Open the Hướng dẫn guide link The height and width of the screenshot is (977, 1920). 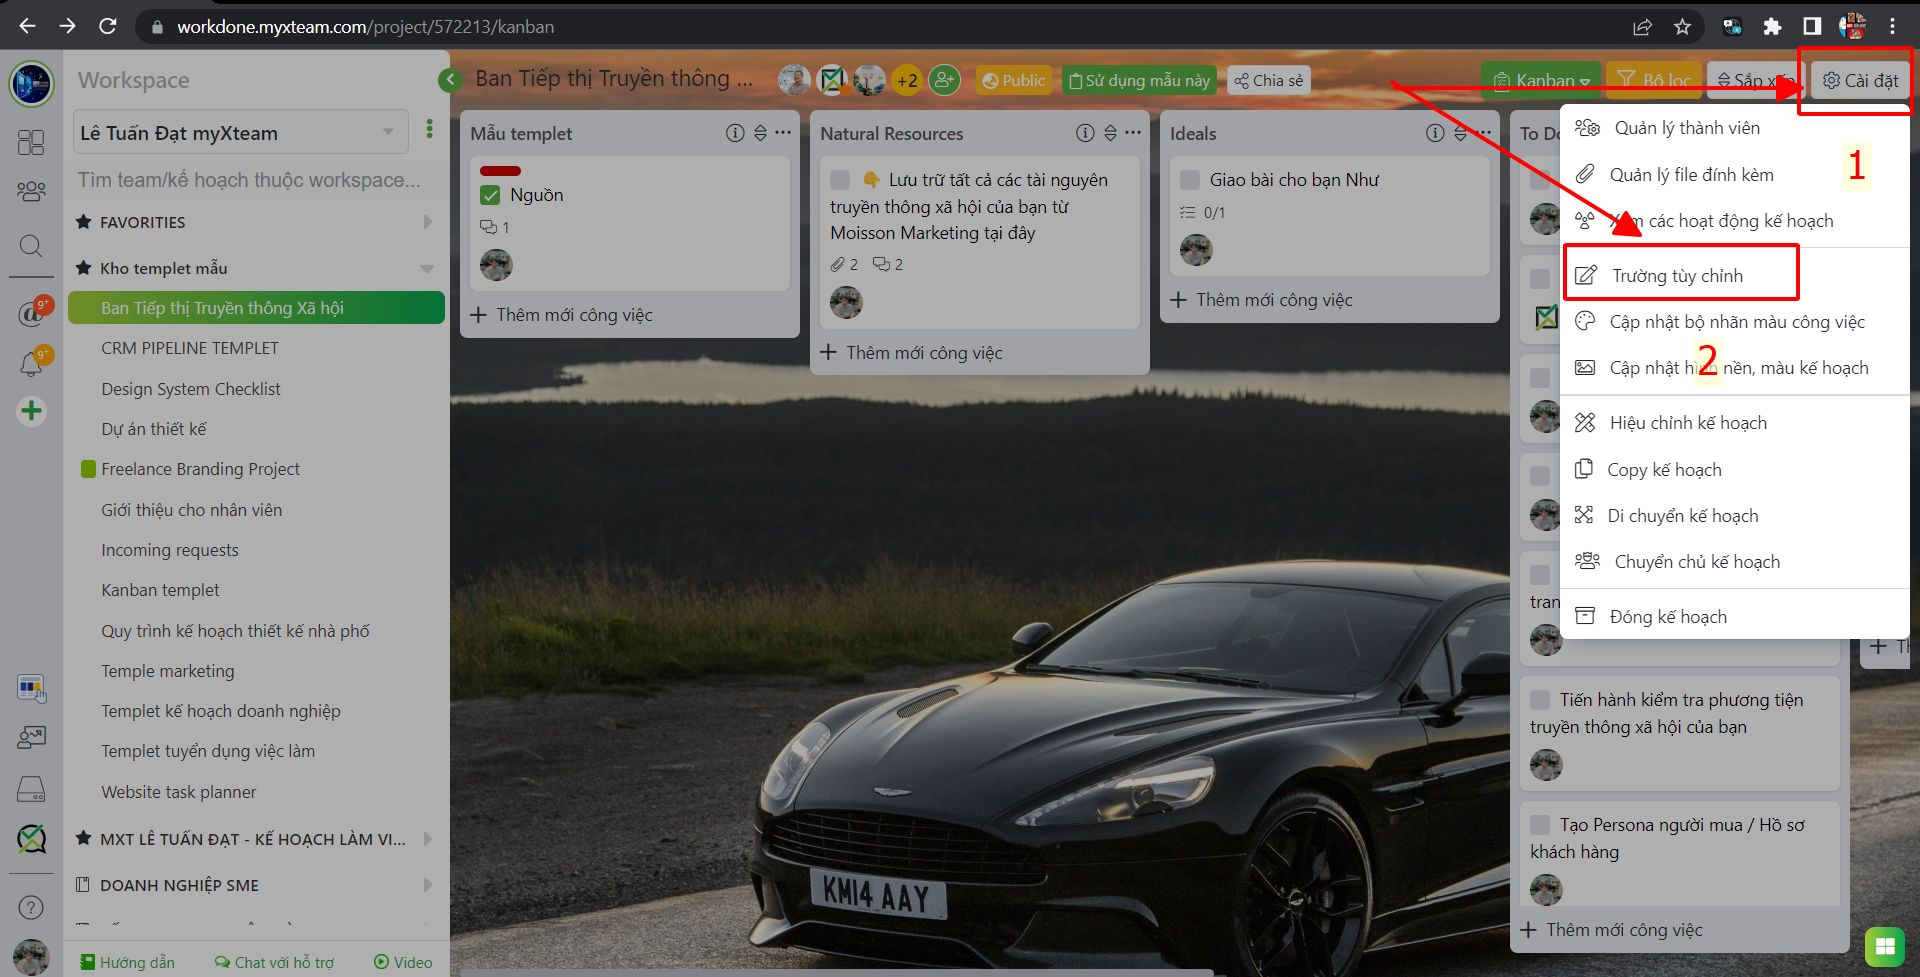128,962
